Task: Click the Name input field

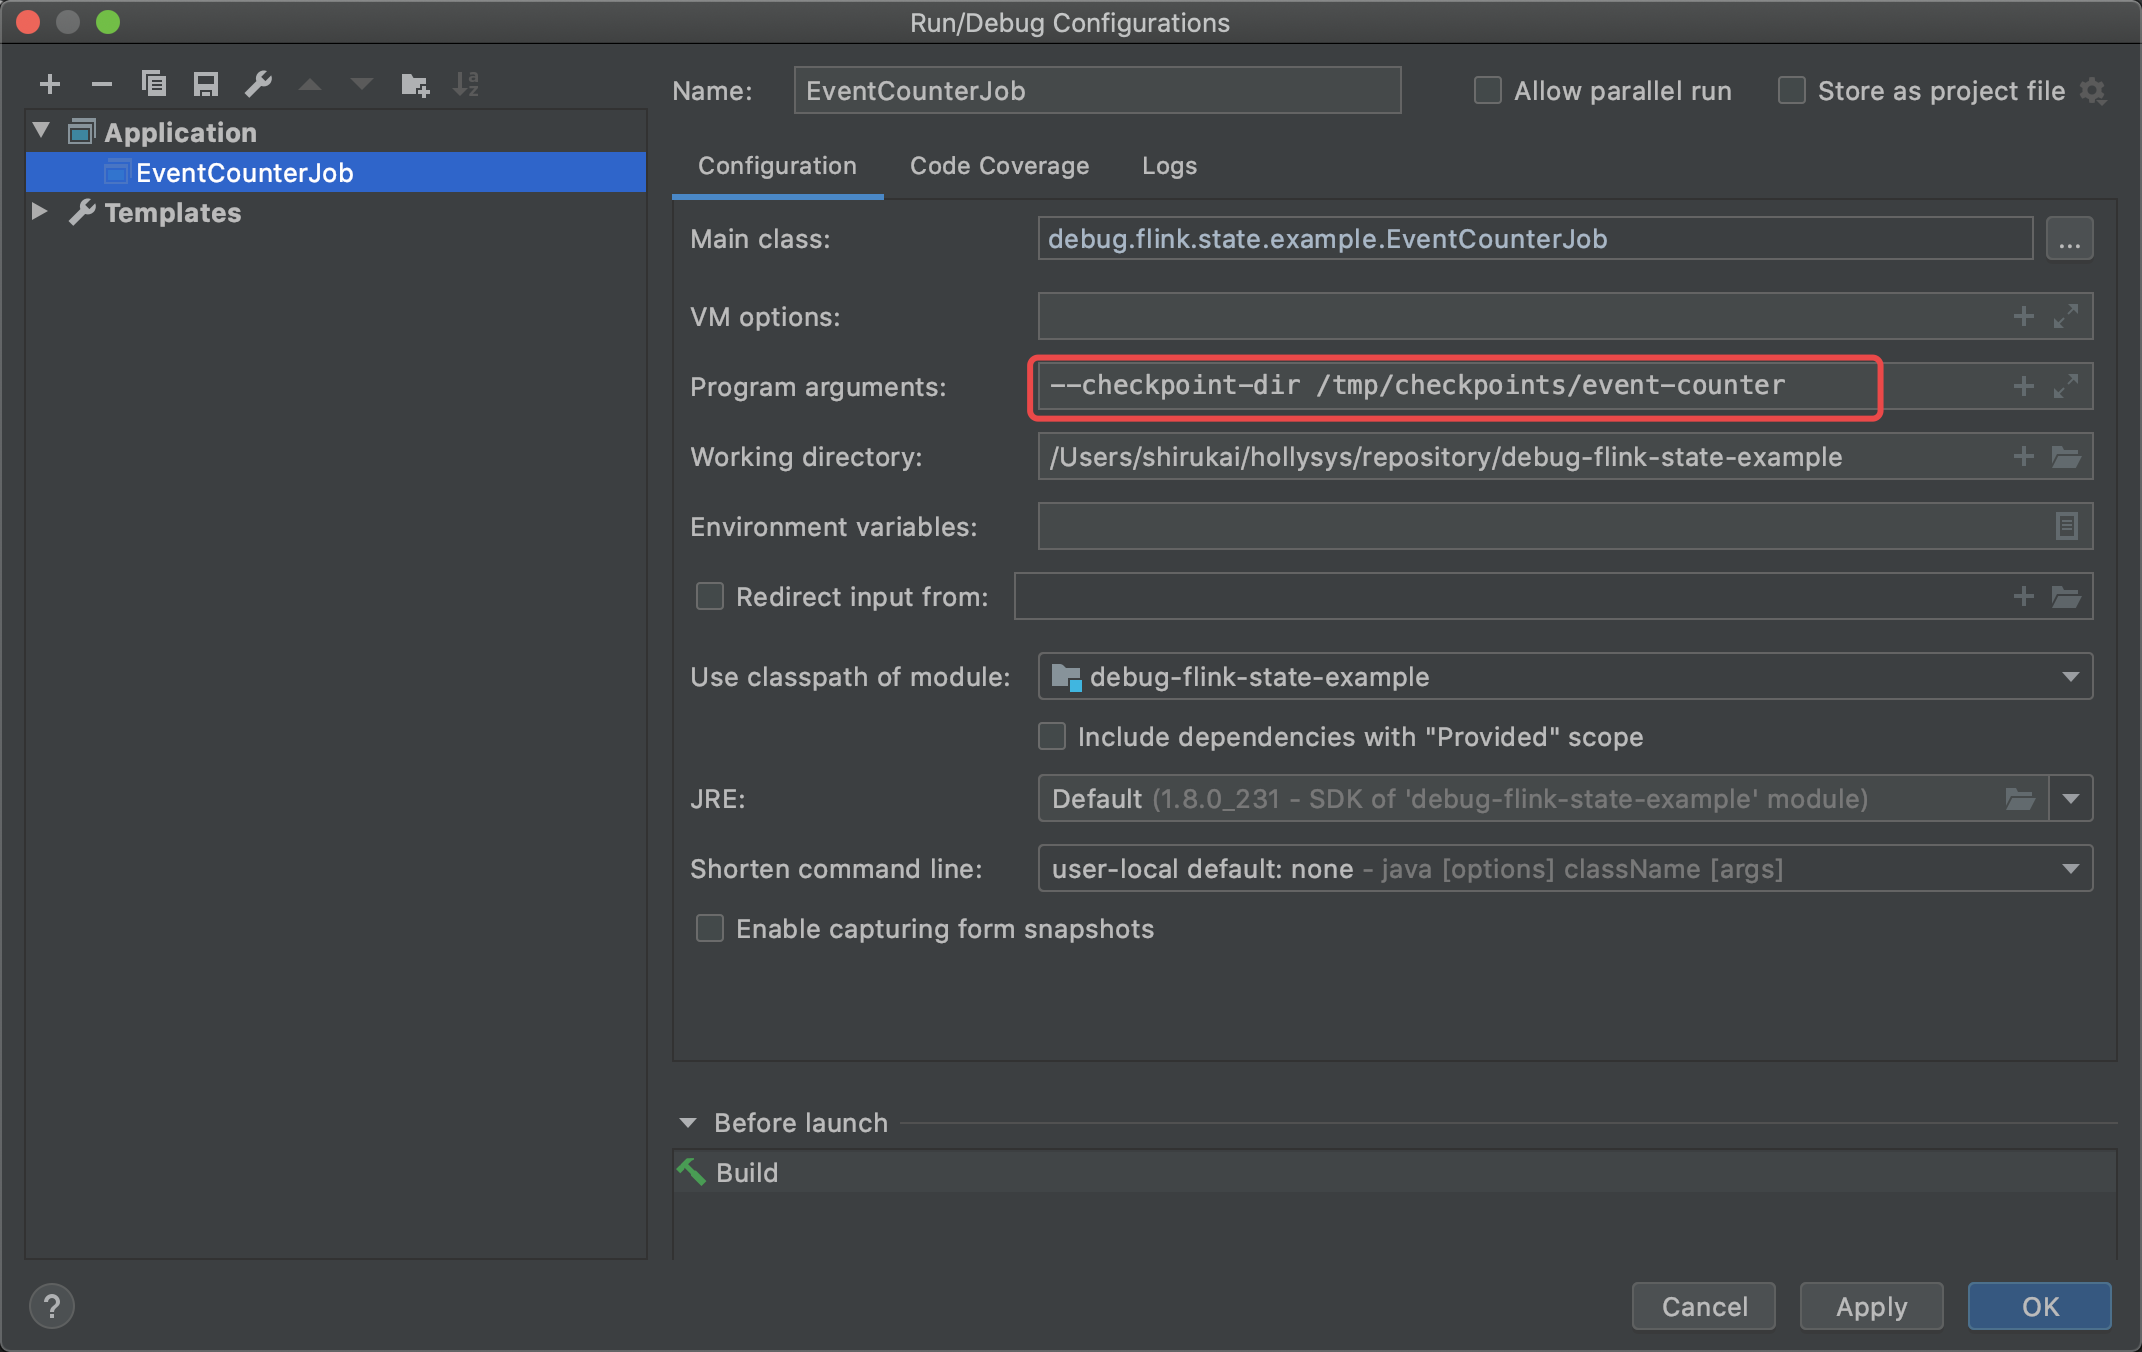Action: [1097, 91]
